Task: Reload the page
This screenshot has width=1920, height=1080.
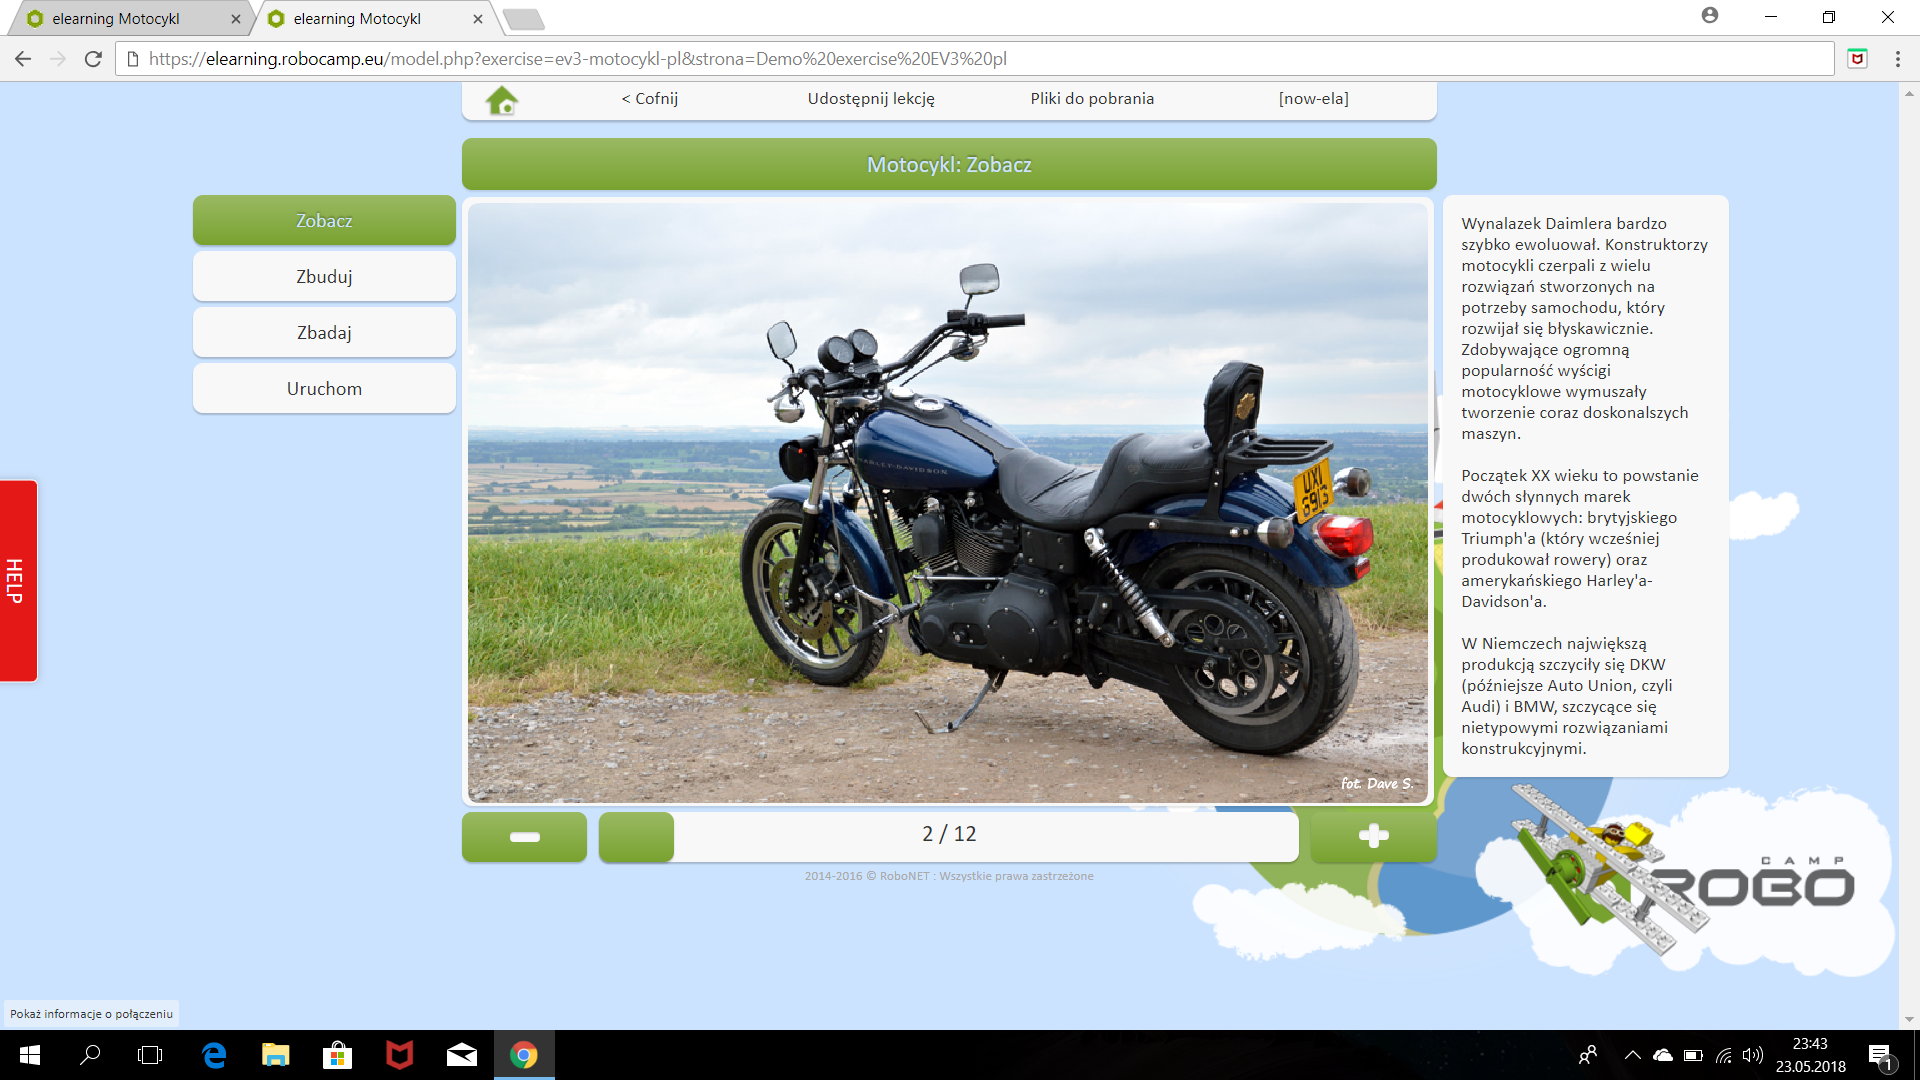Action: pos(93,59)
